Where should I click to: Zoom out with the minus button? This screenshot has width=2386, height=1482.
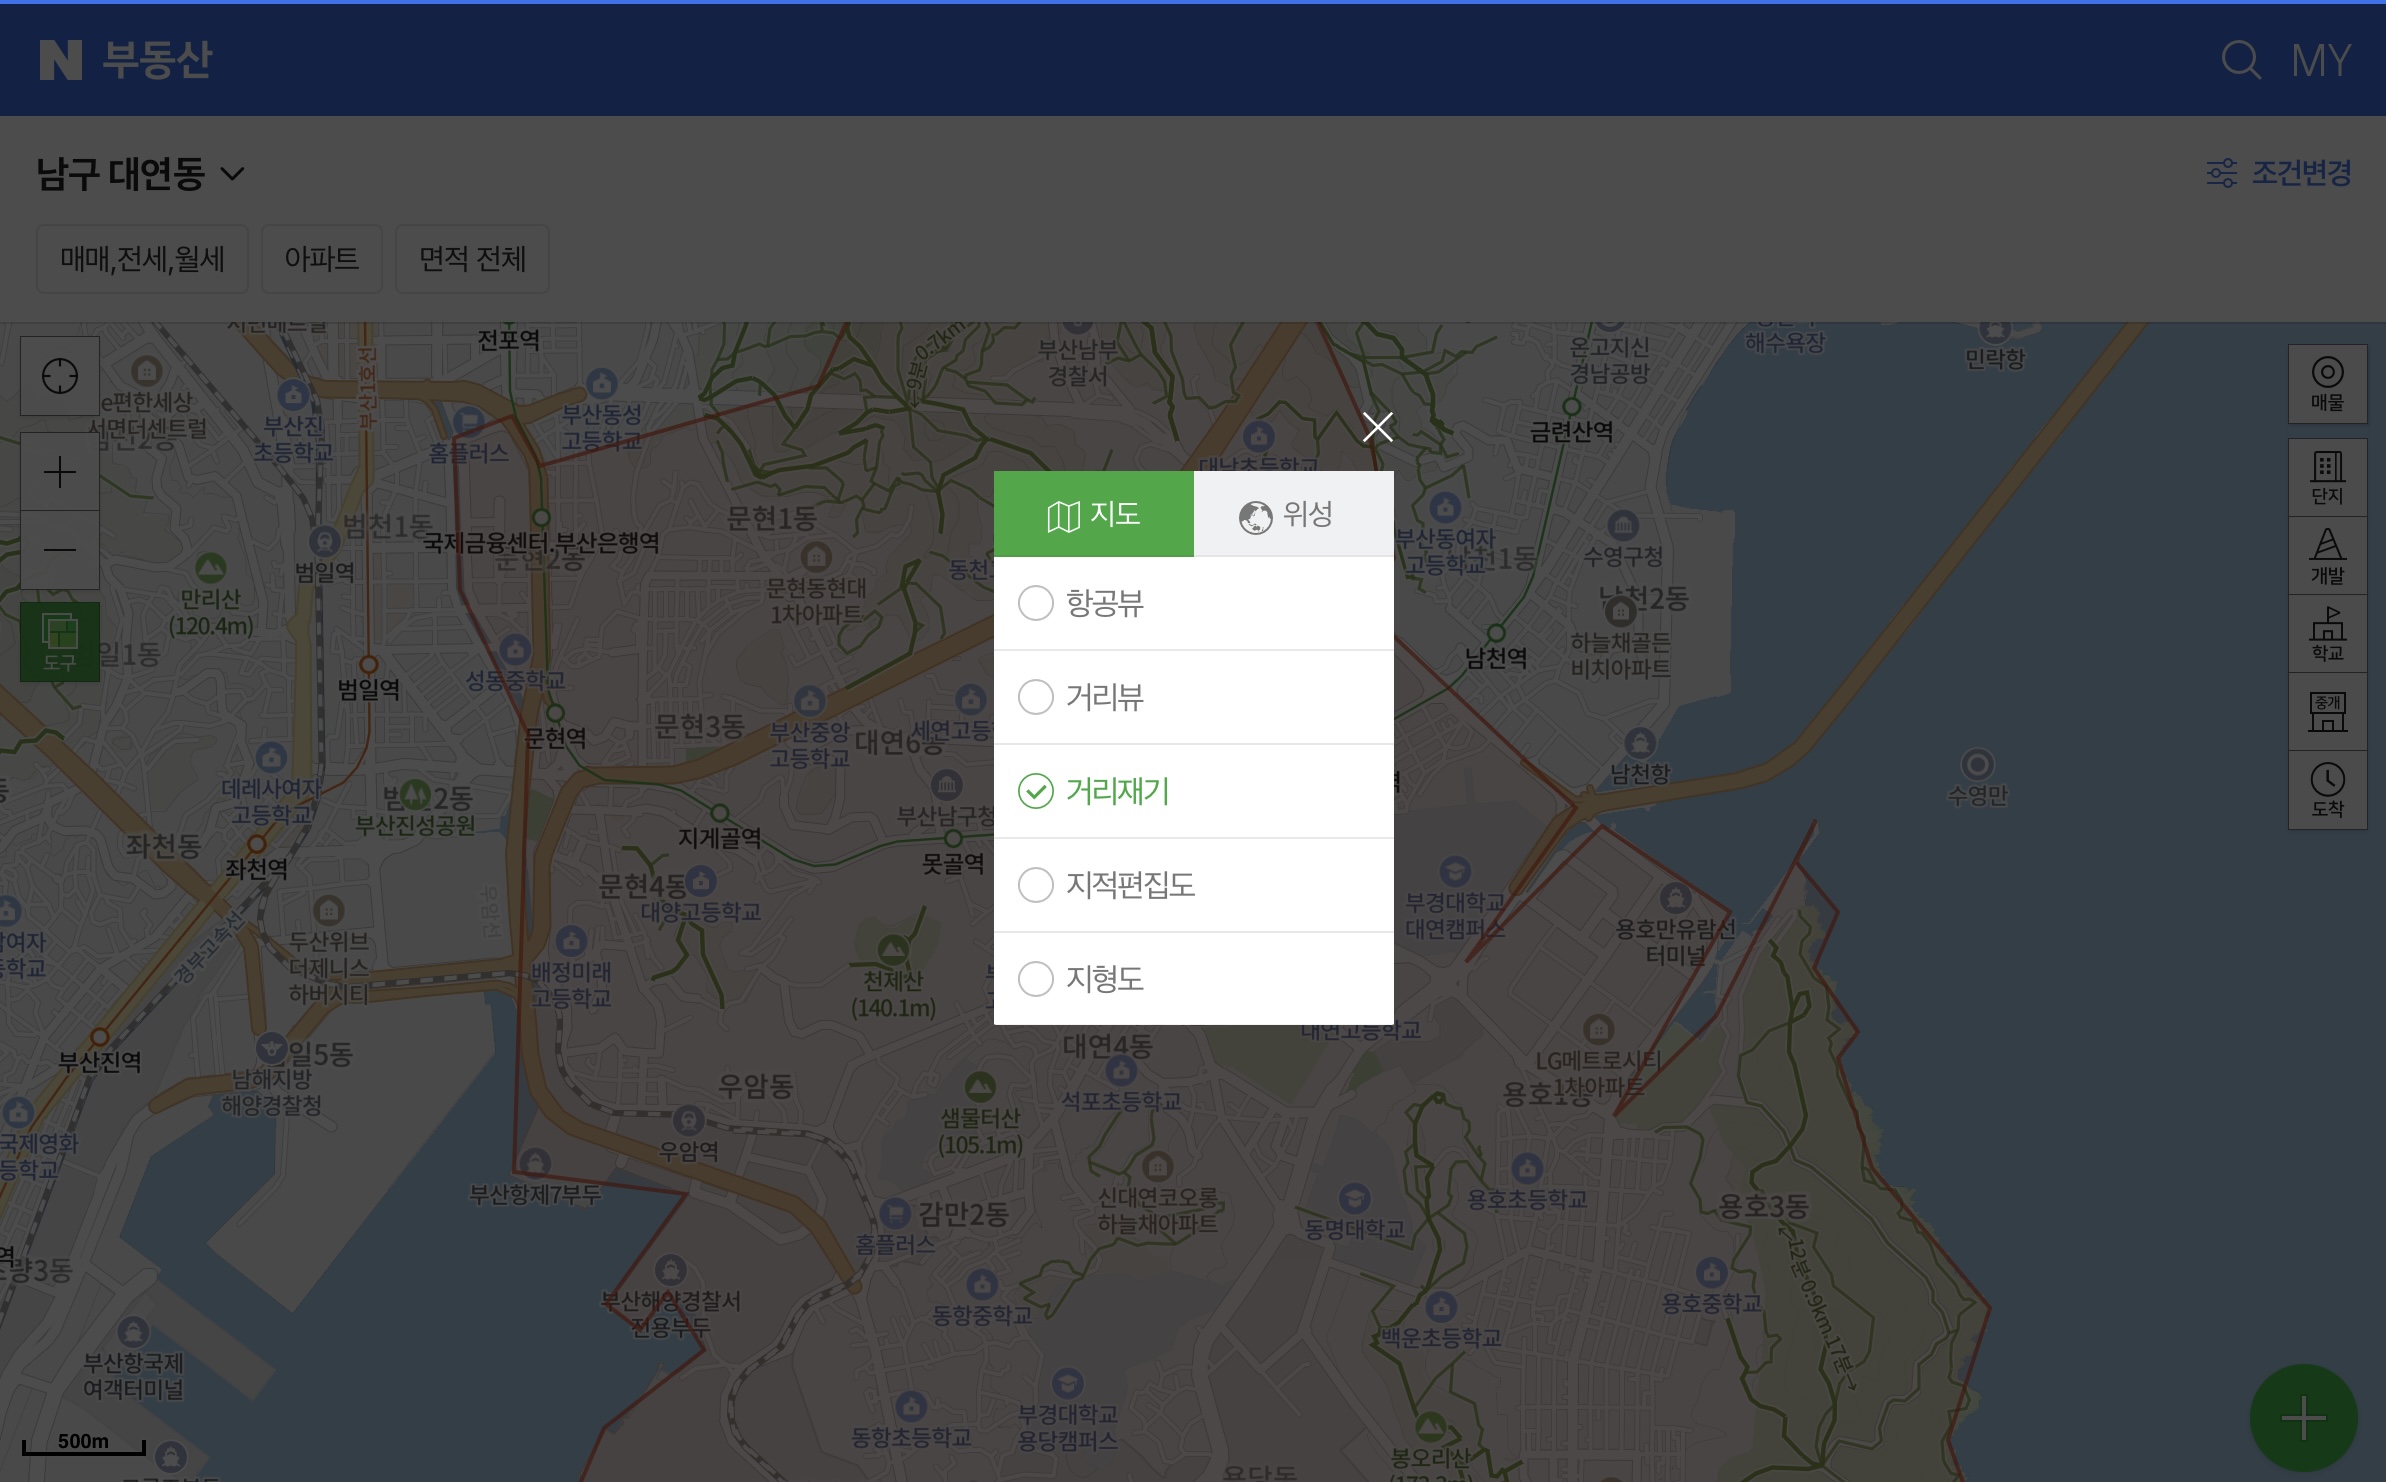coord(60,550)
